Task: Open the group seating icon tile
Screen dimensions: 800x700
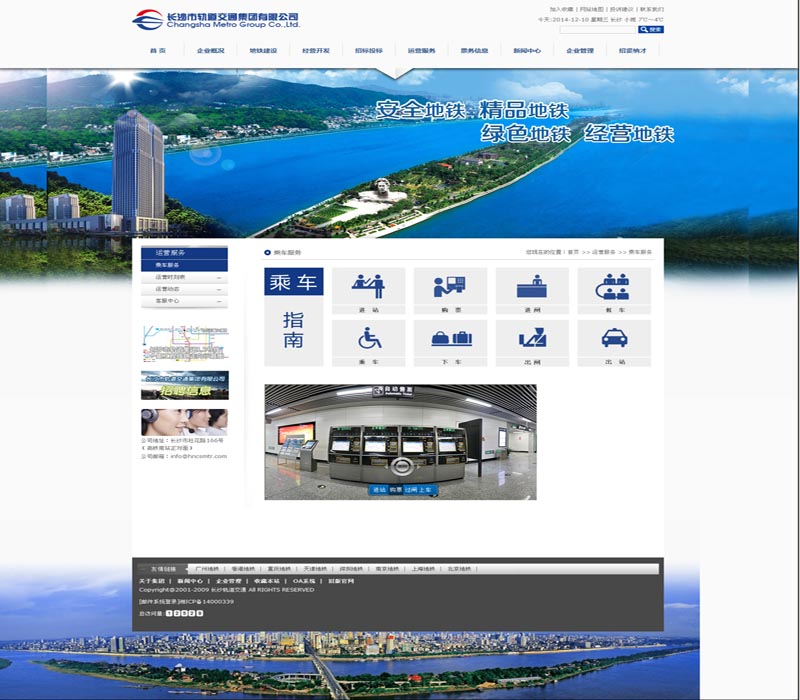Action: click(x=613, y=287)
